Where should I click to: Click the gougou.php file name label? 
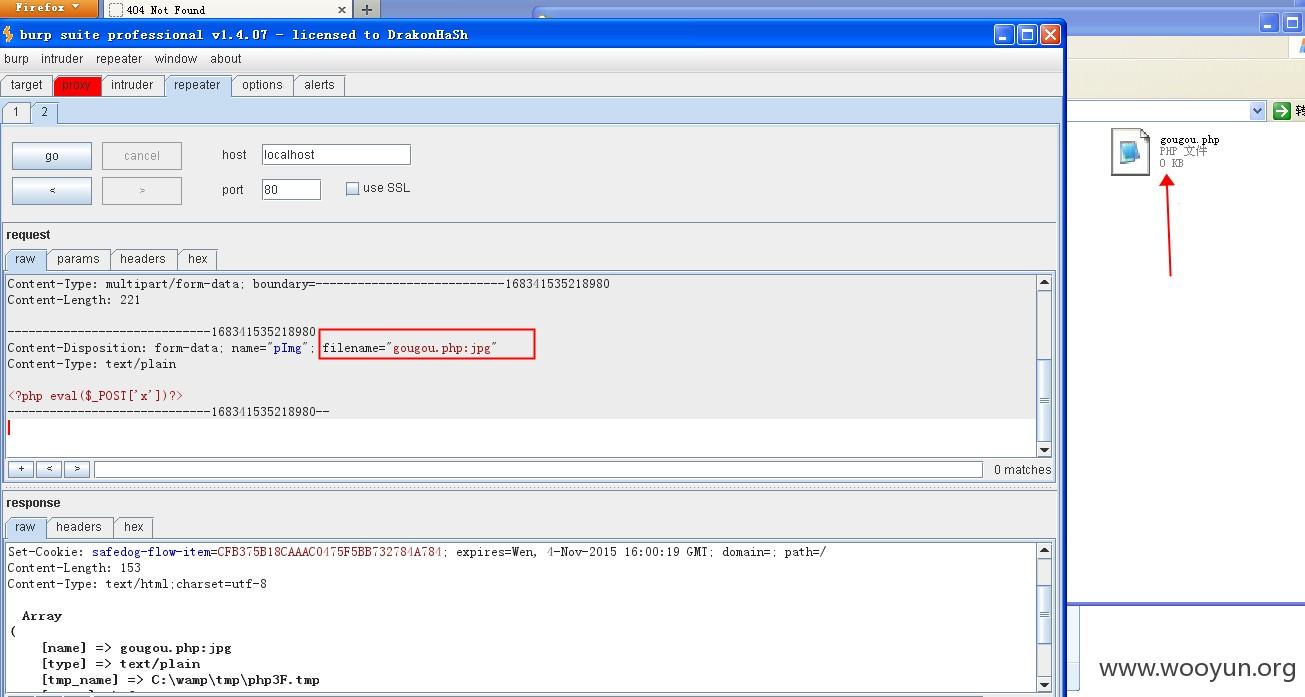click(1189, 140)
